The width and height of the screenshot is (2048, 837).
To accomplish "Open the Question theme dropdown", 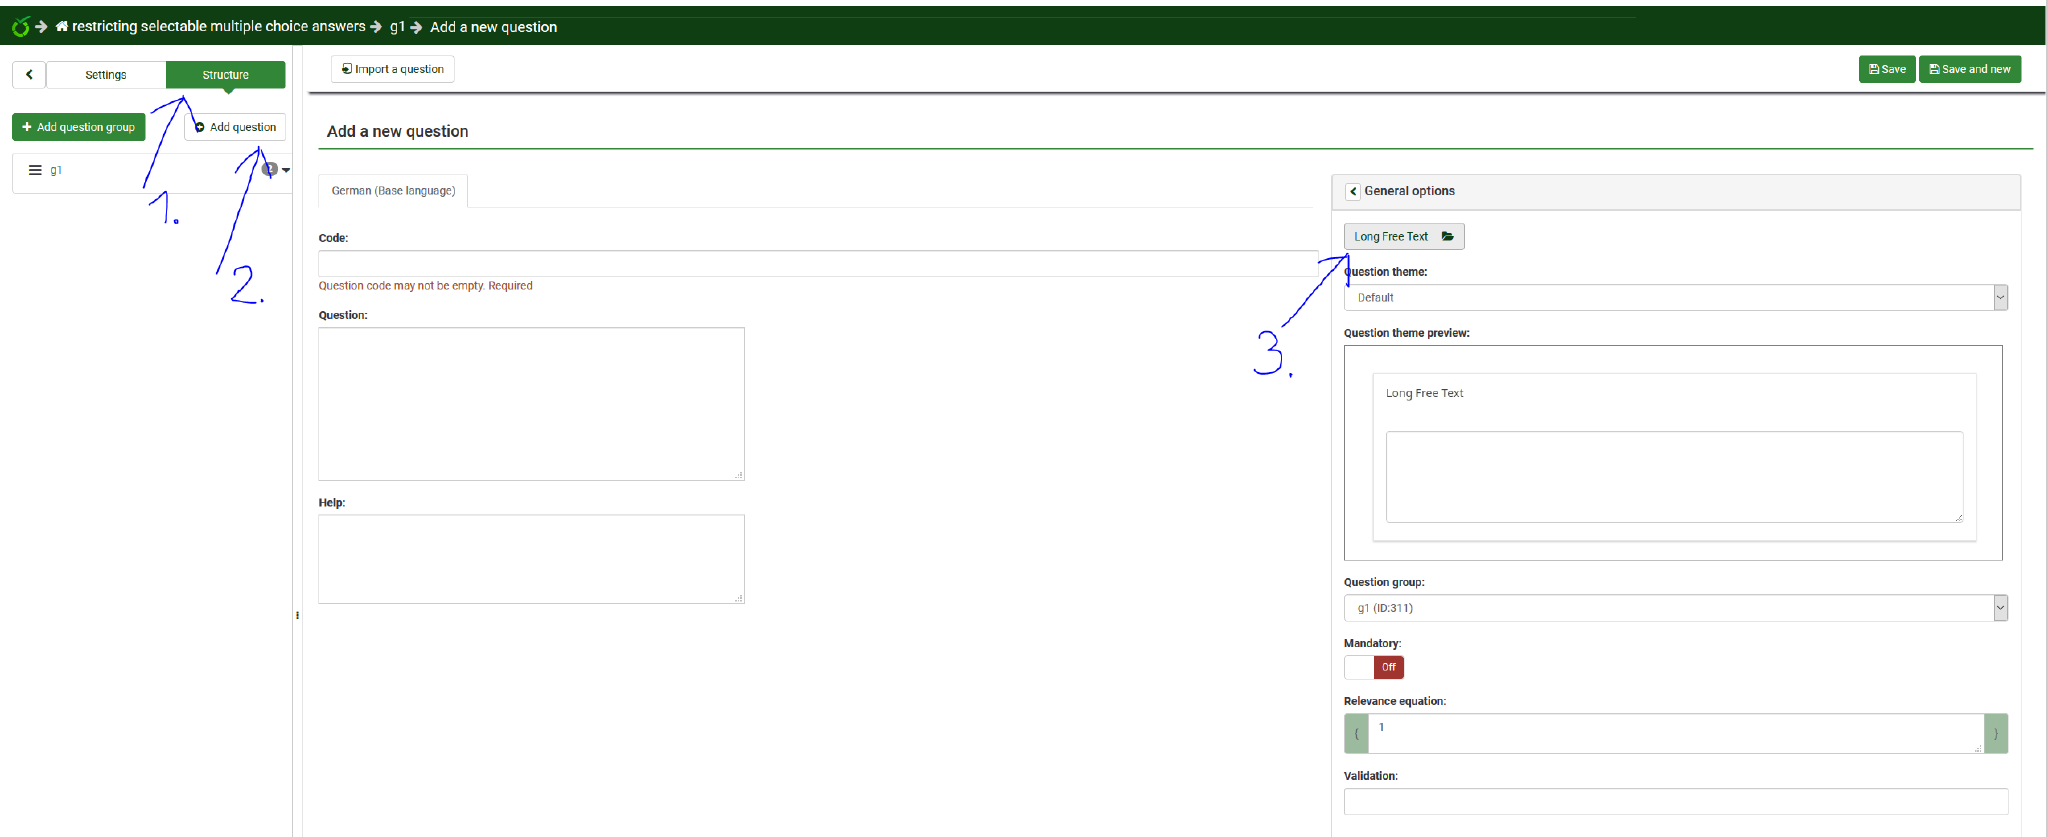I will coord(1675,298).
